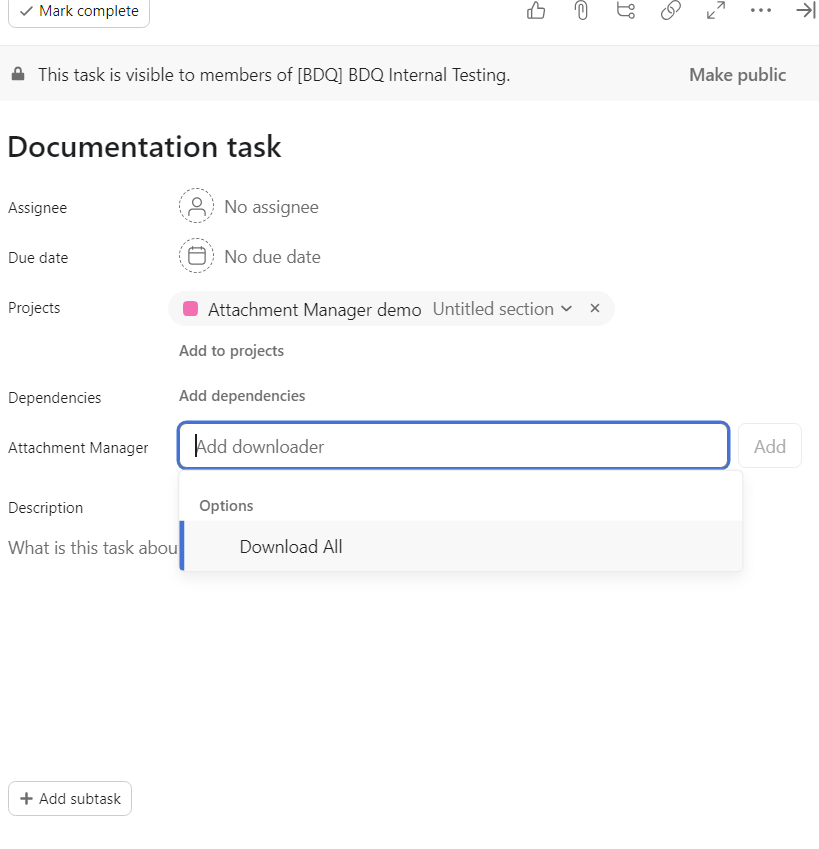Click the thumbs up like icon

click(536, 11)
